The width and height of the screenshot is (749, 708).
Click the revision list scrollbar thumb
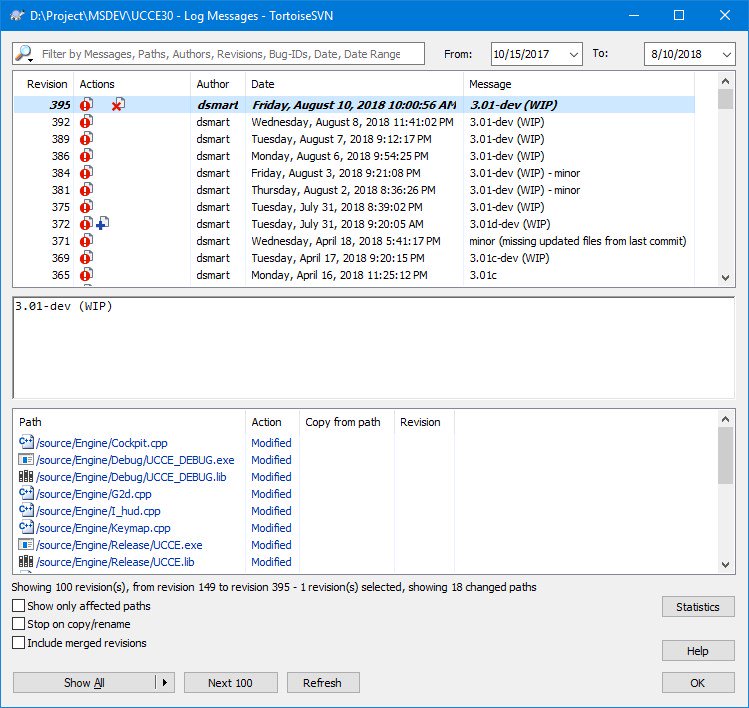point(725,99)
